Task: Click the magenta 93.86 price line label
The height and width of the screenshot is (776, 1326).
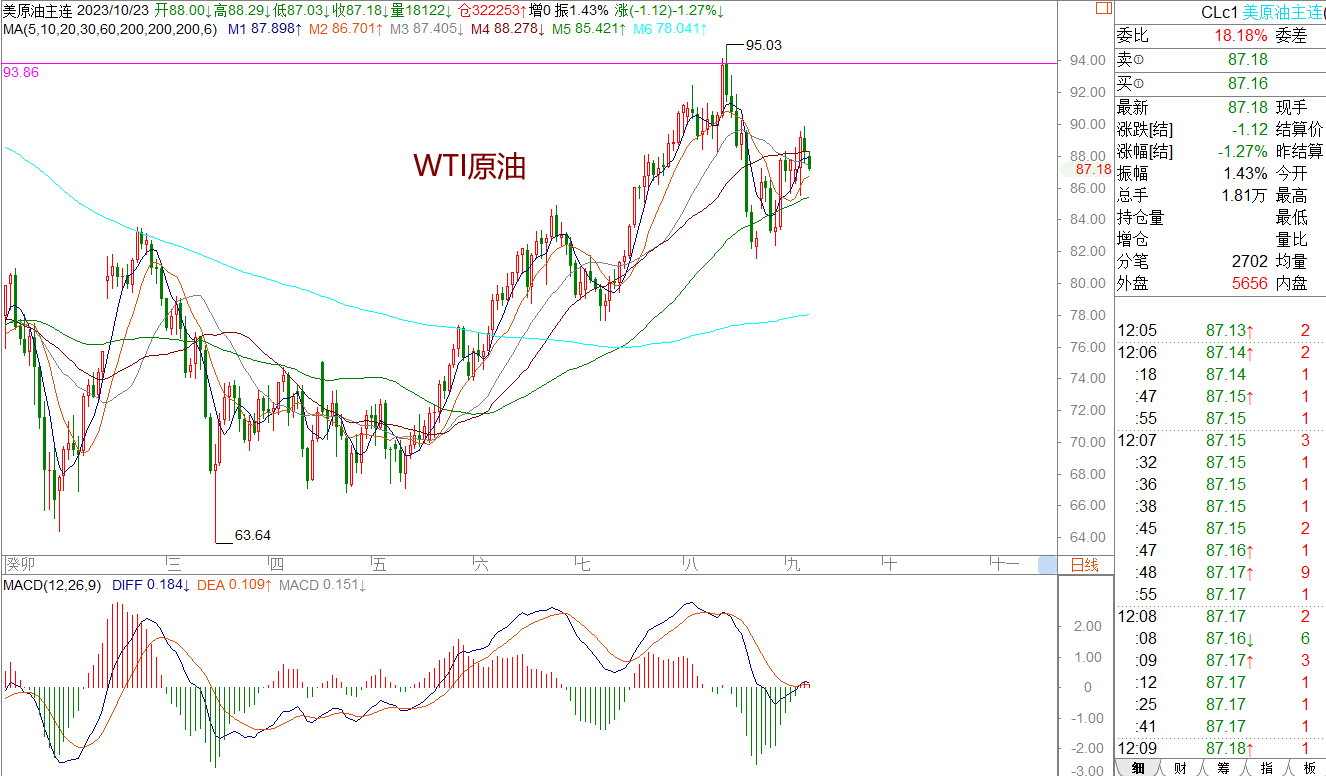Action: click(21, 72)
